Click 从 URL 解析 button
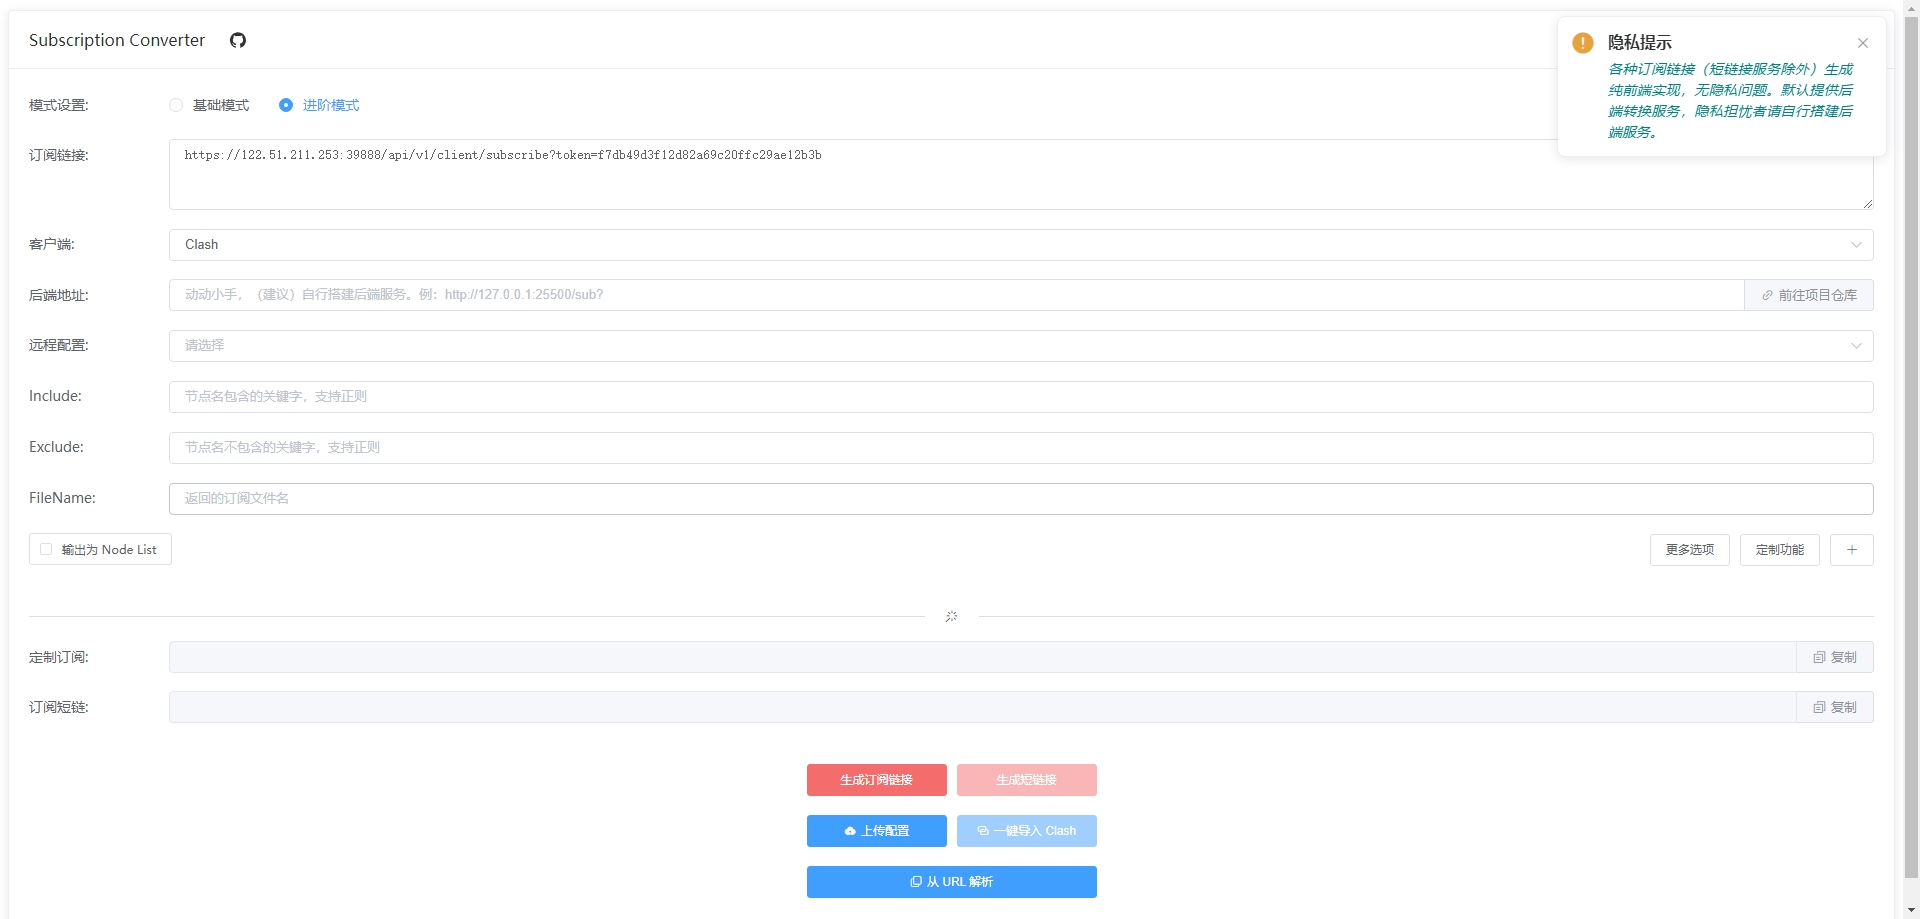 tap(952, 882)
